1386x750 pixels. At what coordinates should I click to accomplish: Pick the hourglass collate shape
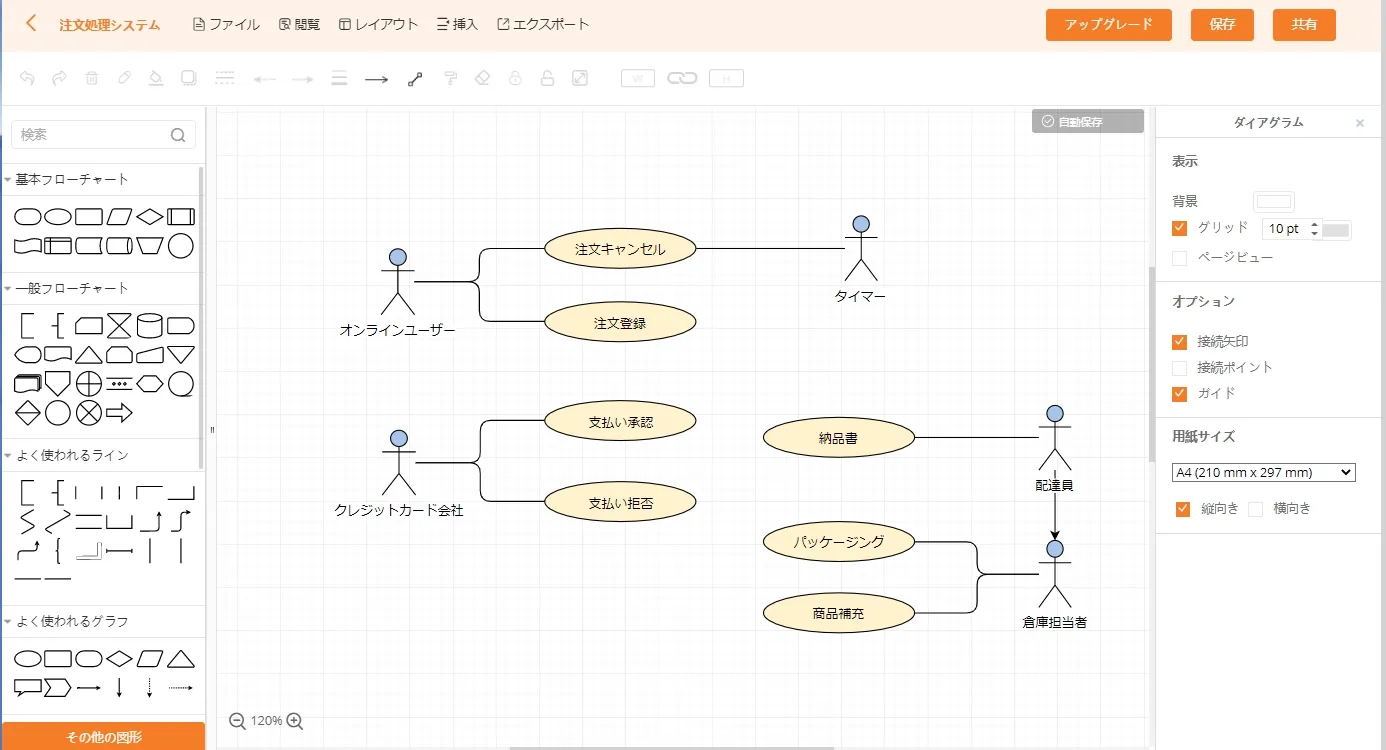(x=119, y=325)
